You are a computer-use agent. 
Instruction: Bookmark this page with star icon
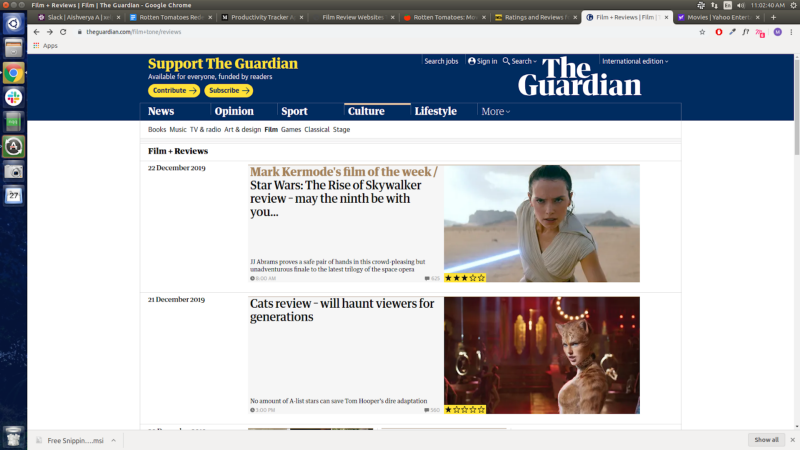click(702, 32)
